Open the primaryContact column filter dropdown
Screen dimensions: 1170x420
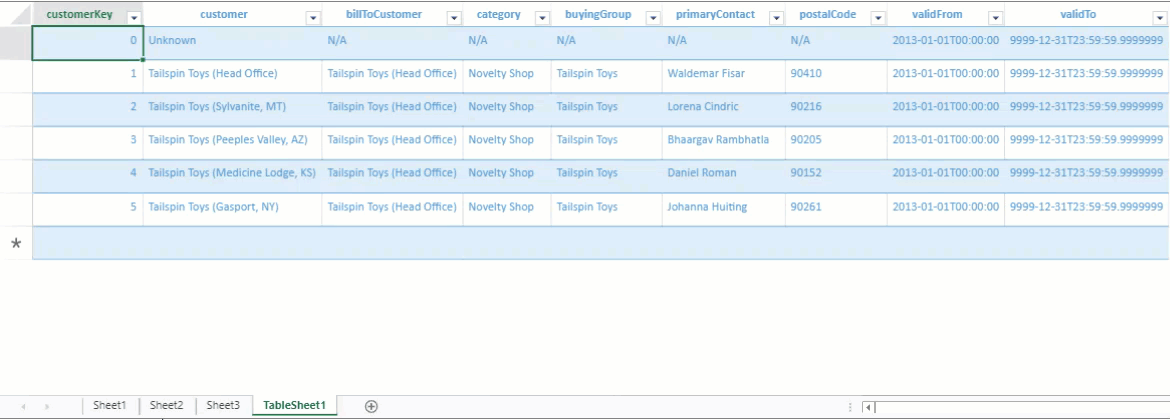pyautogui.click(x=776, y=19)
